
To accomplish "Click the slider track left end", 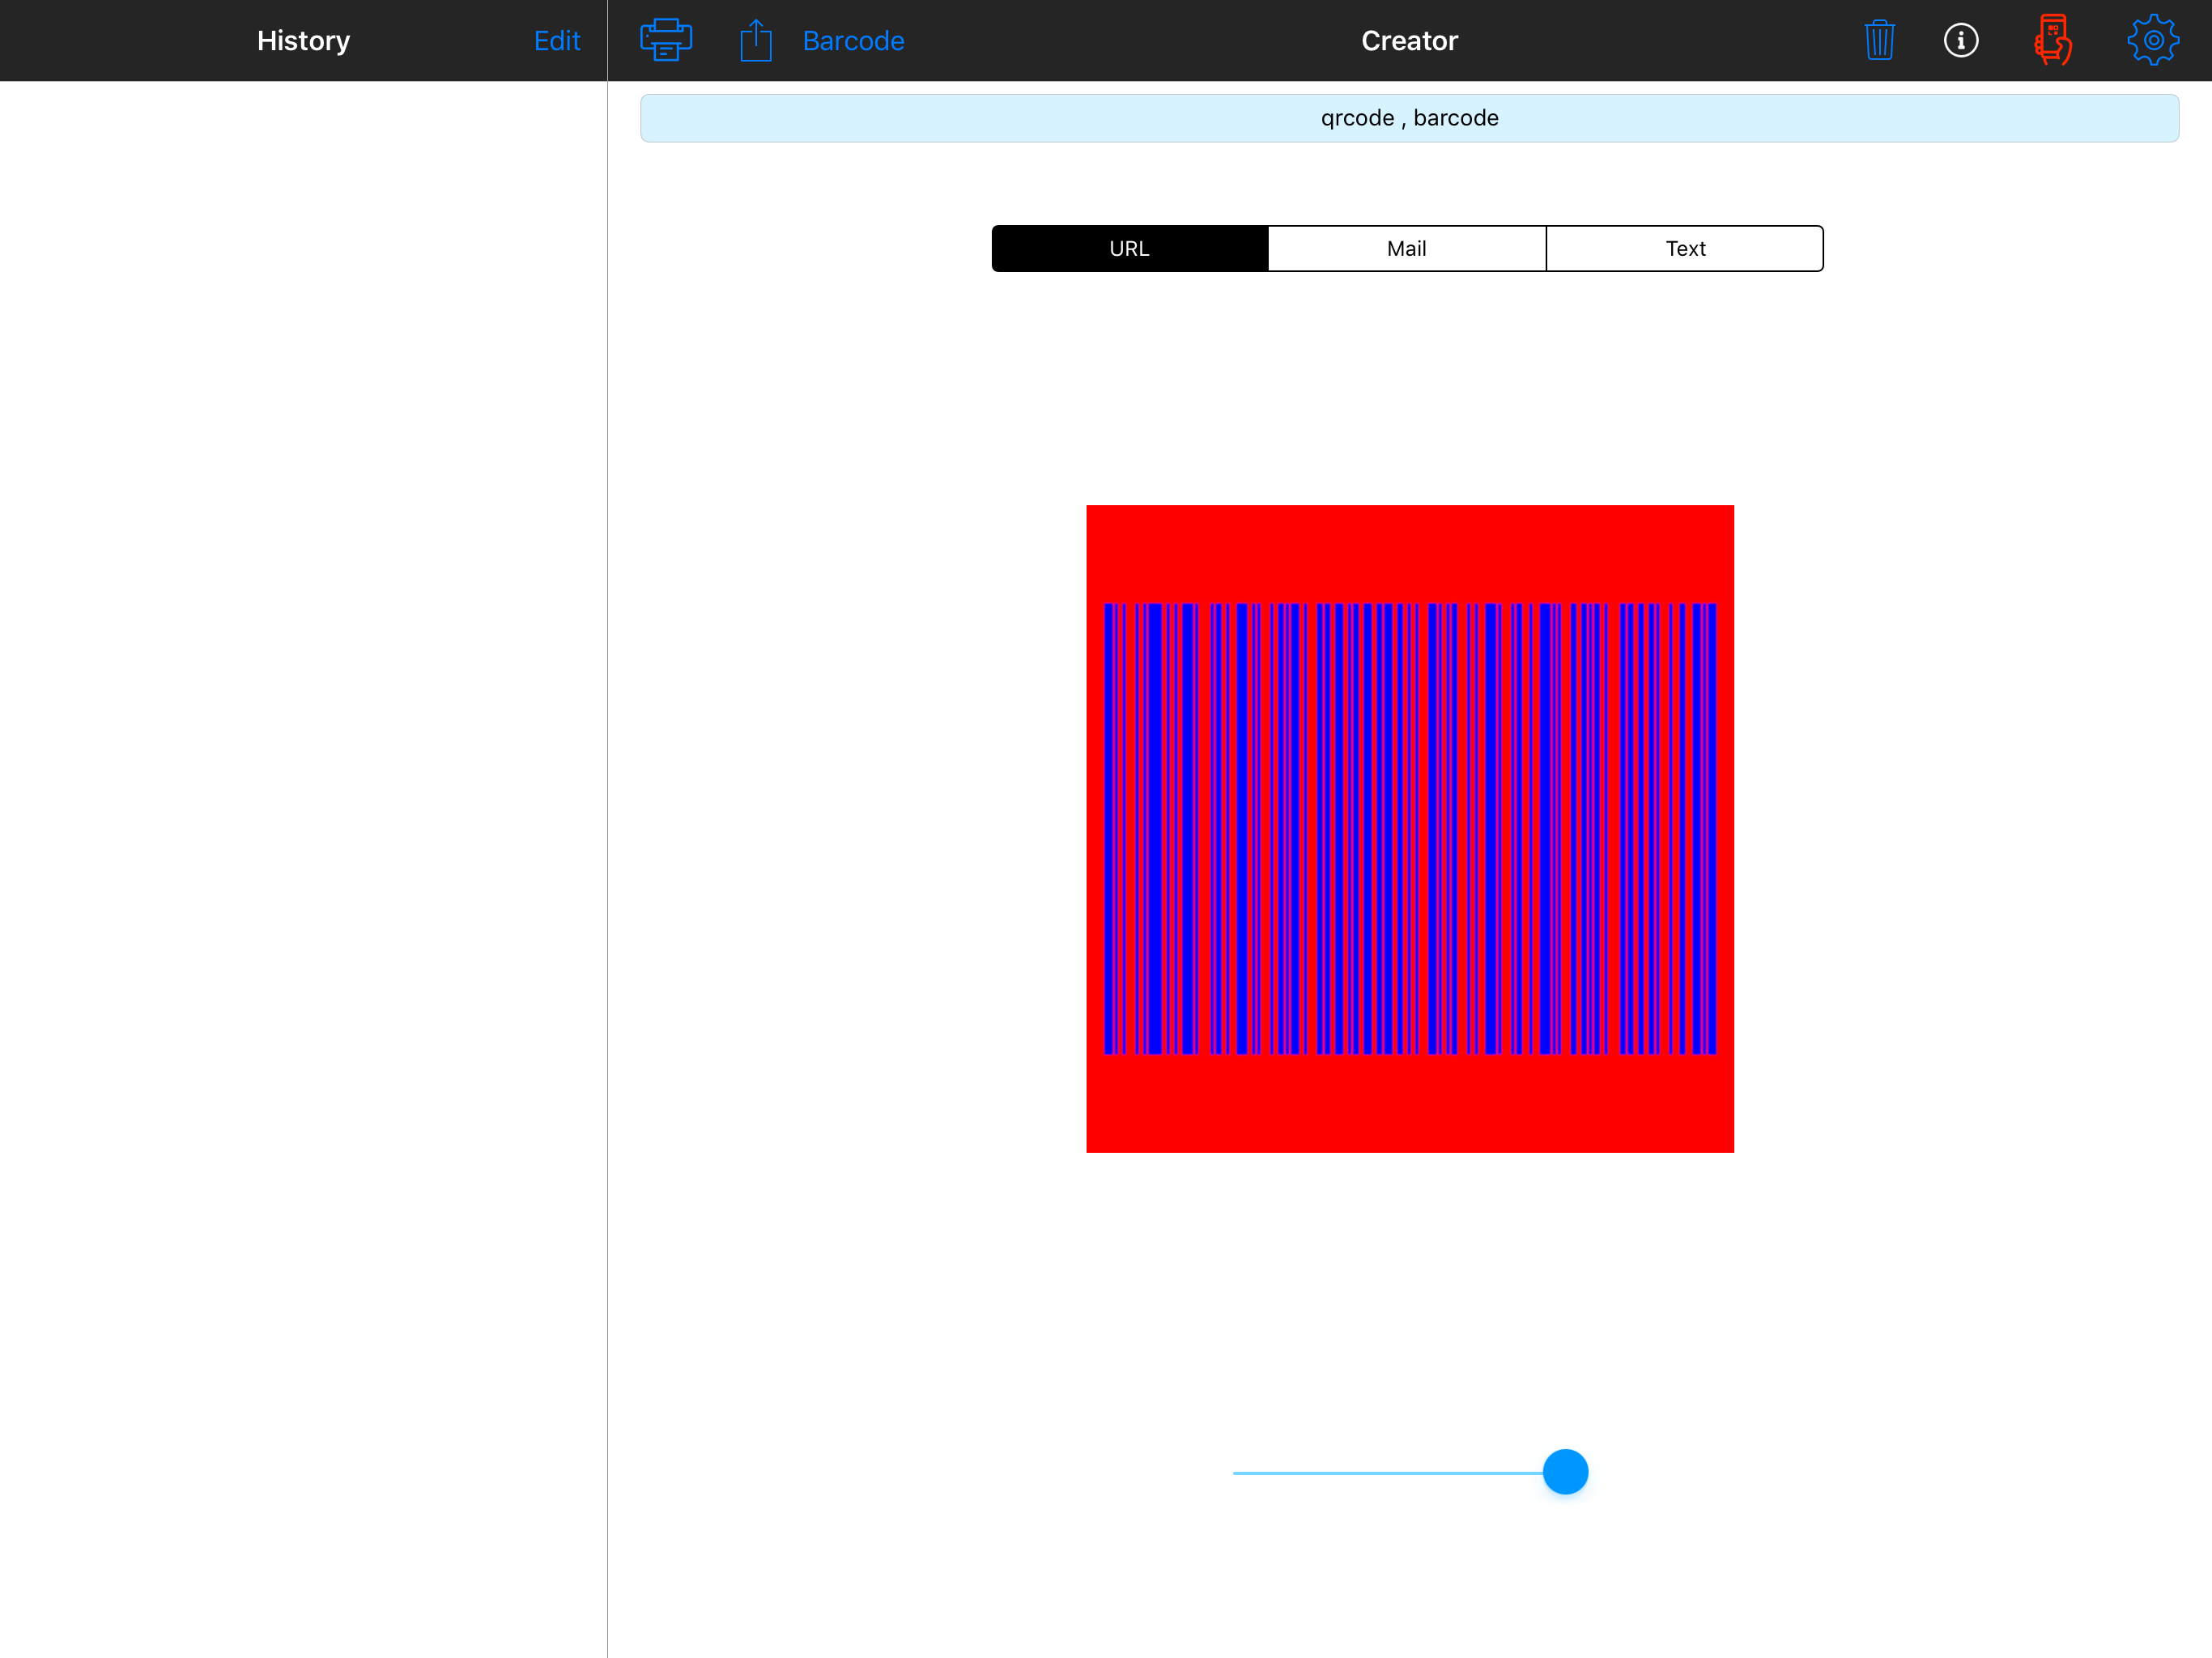I will pos(1242,1473).
